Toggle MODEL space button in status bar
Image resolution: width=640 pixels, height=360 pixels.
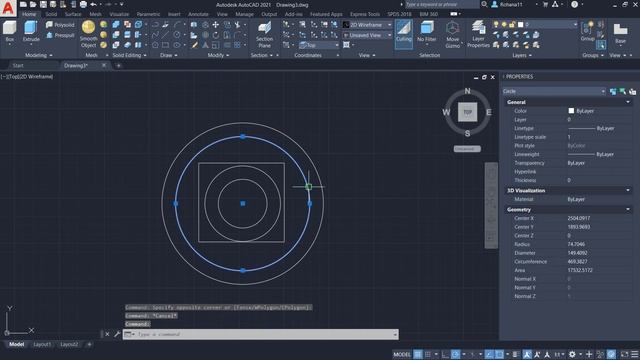[402, 354]
